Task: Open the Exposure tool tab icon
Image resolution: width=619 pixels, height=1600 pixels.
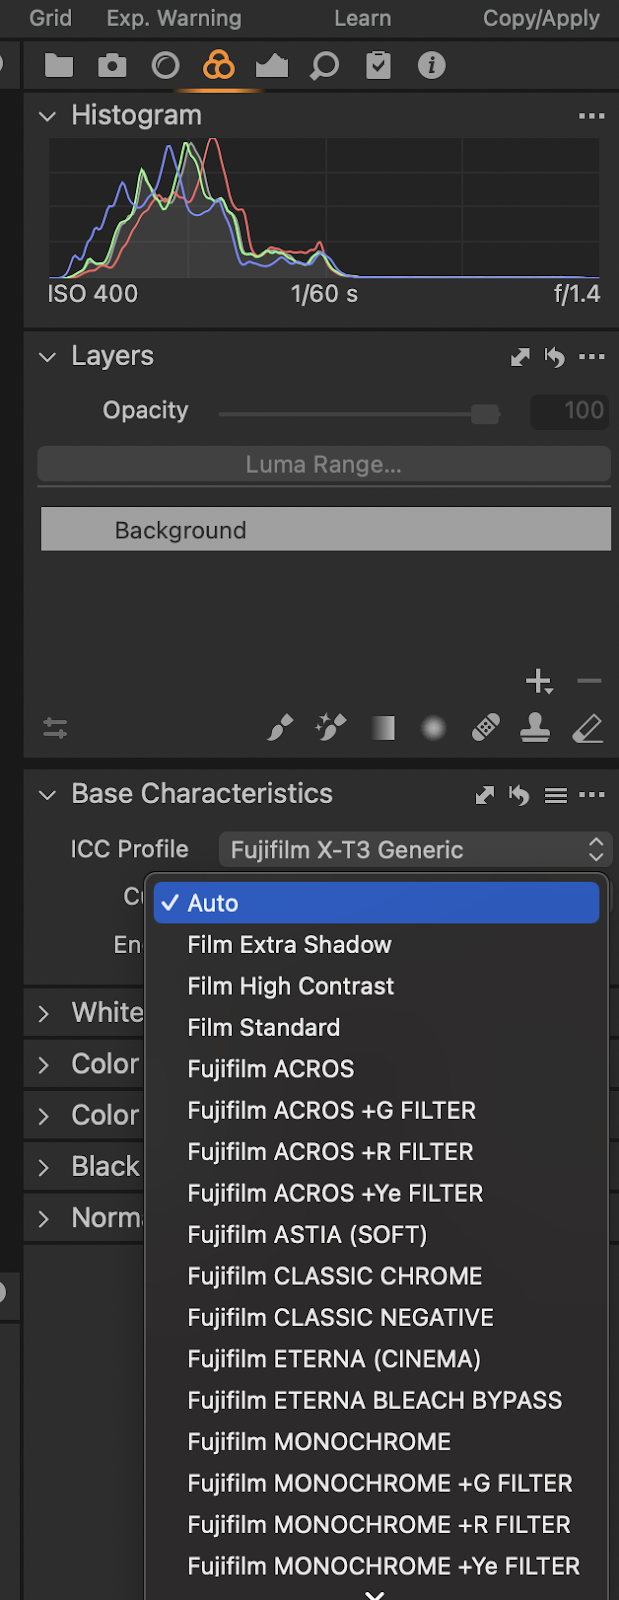Action: pyautogui.click(x=272, y=66)
